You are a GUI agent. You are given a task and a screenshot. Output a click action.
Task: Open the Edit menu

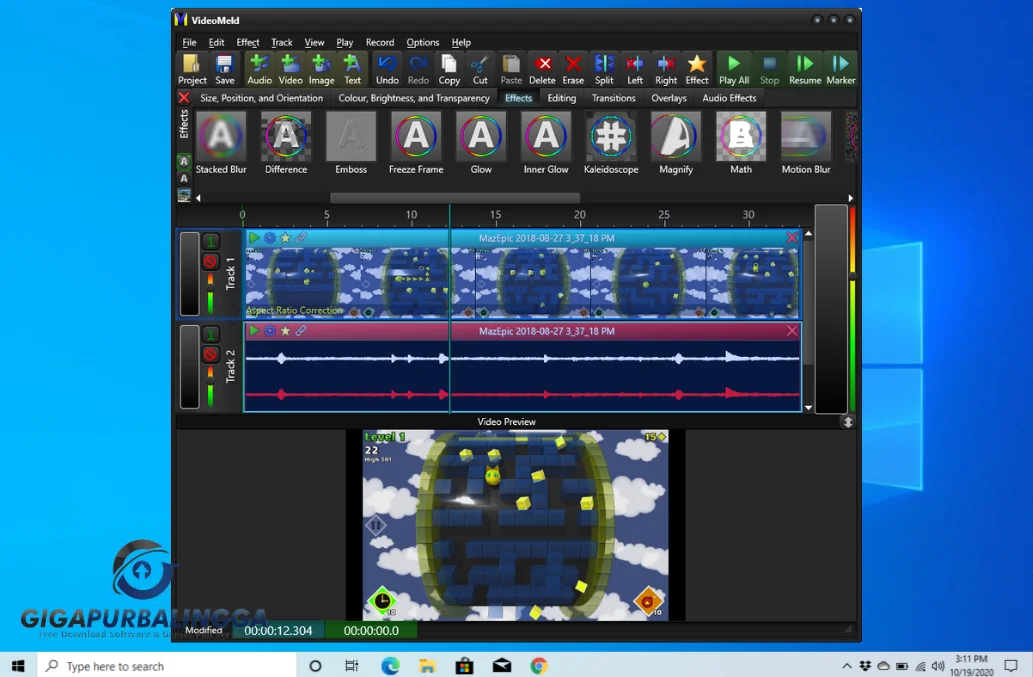click(216, 42)
